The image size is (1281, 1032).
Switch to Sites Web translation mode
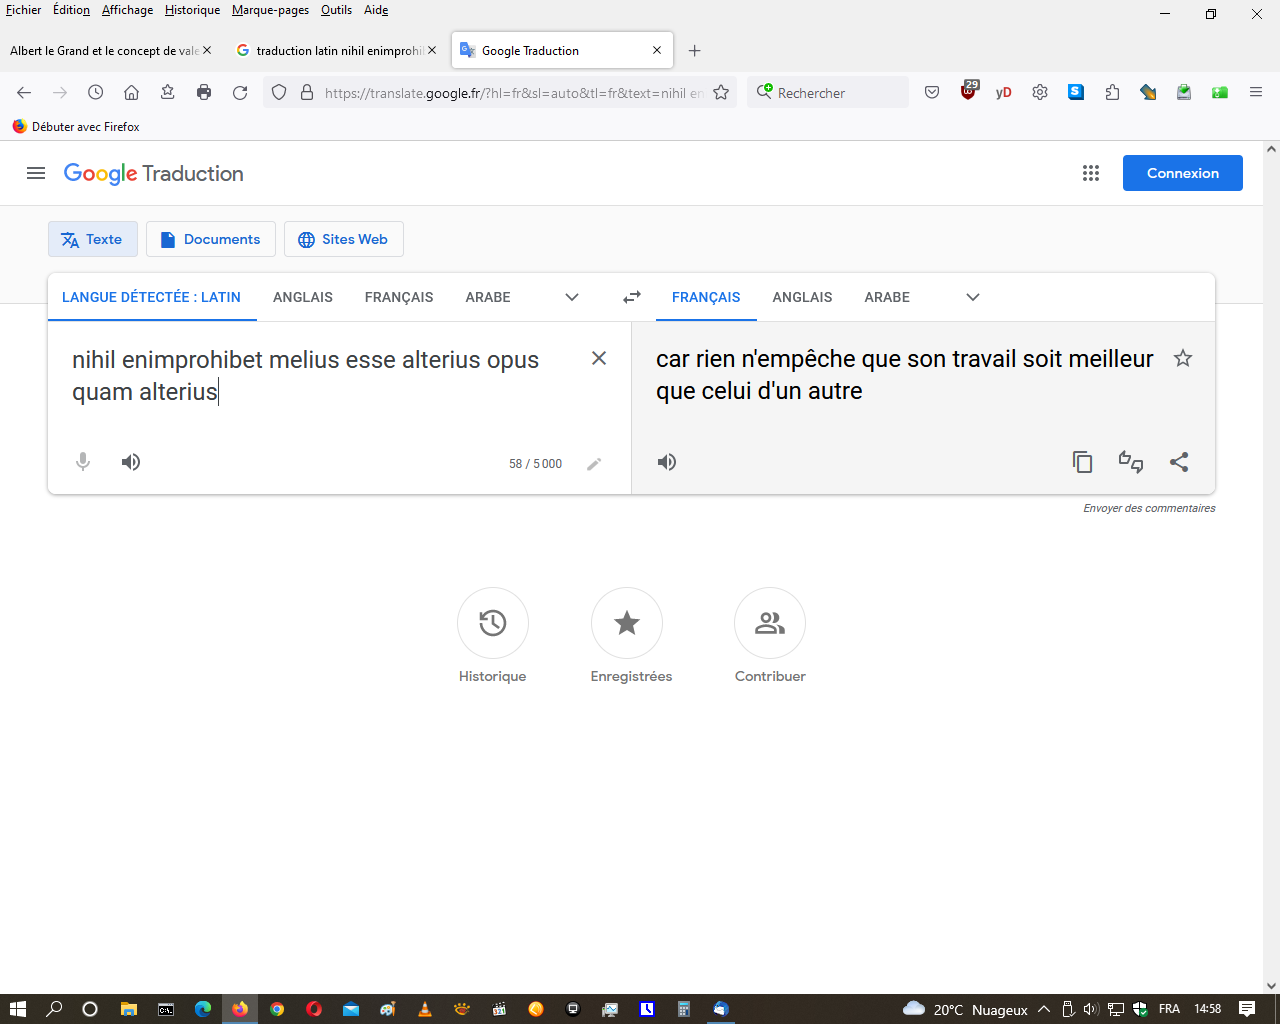pyautogui.click(x=344, y=239)
